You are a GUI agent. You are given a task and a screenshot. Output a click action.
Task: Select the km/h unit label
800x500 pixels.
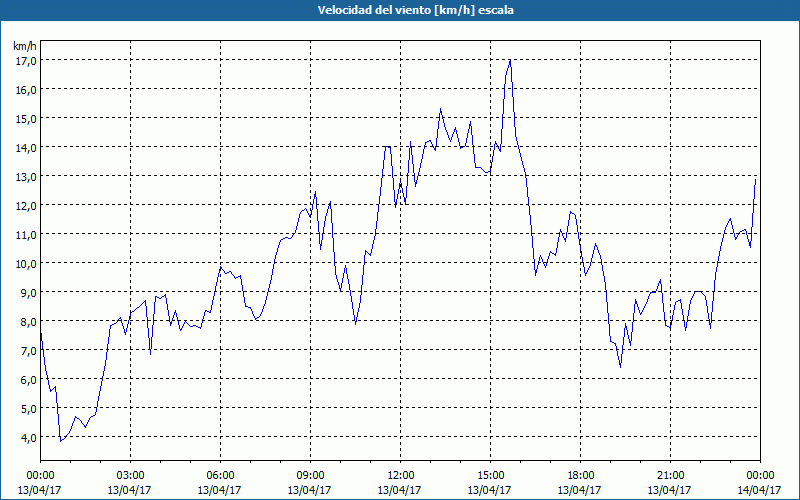click(x=24, y=46)
